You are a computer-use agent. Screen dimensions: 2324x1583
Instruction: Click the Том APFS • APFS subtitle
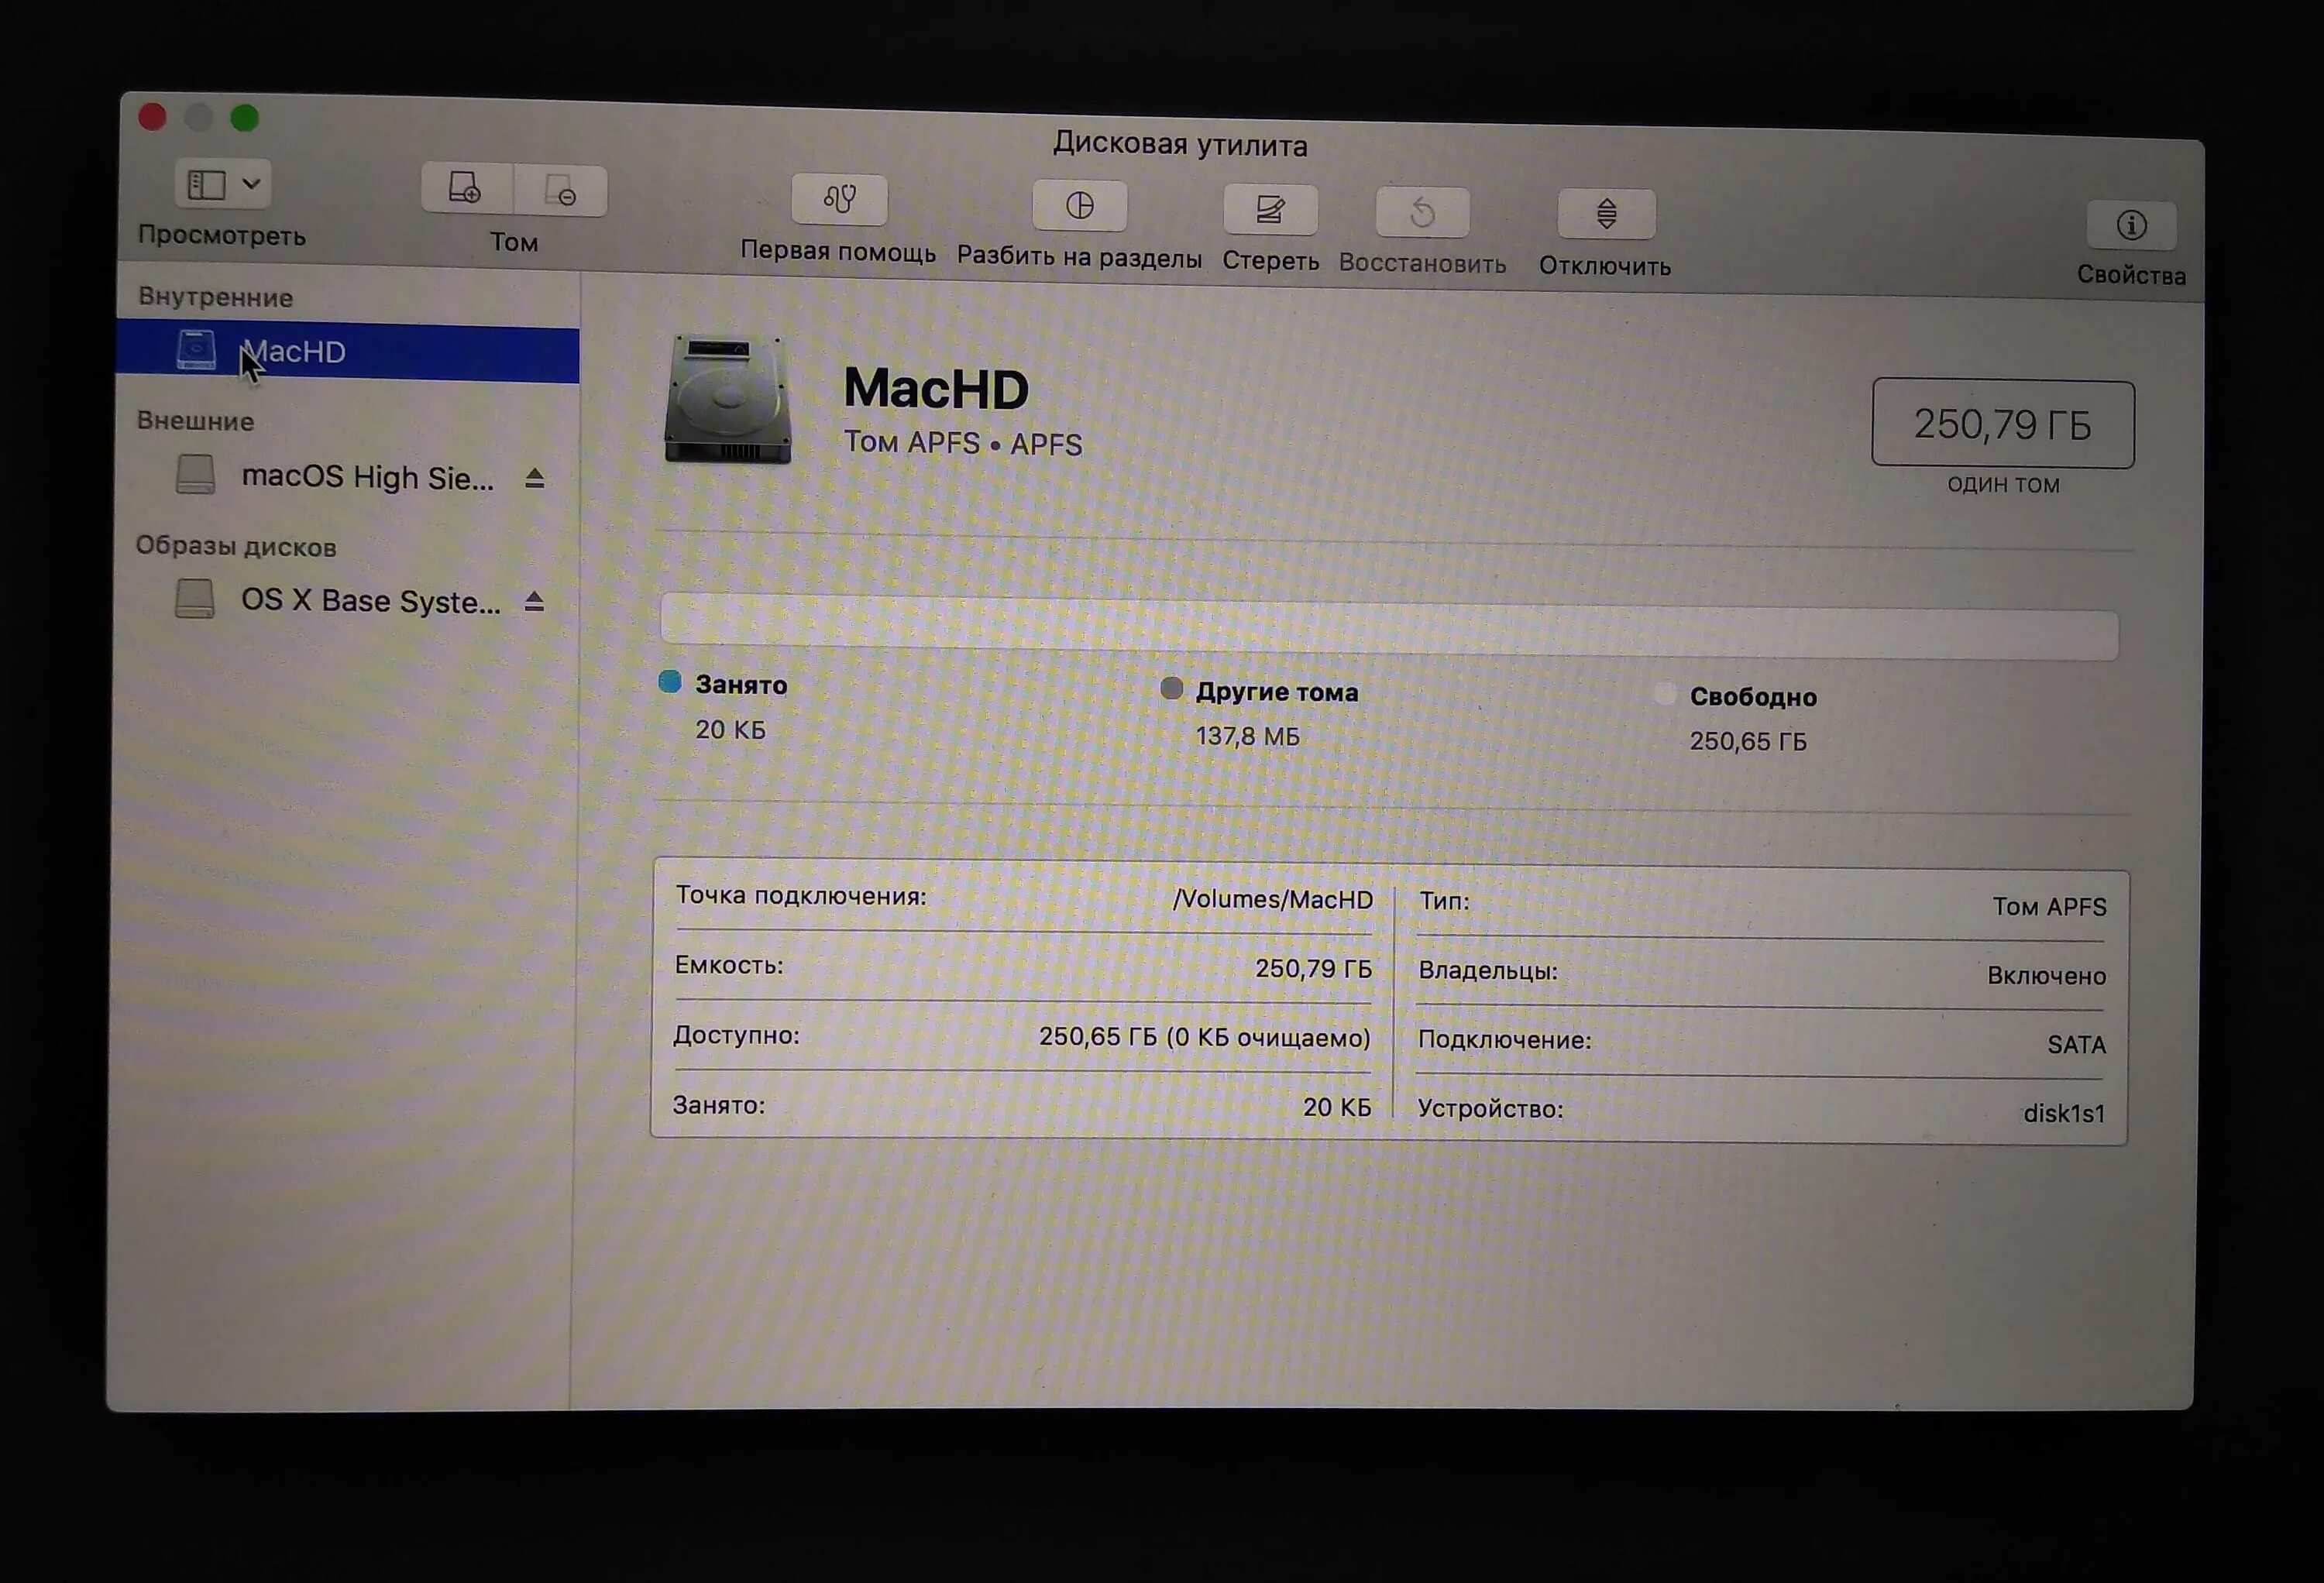pyautogui.click(x=963, y=442)
